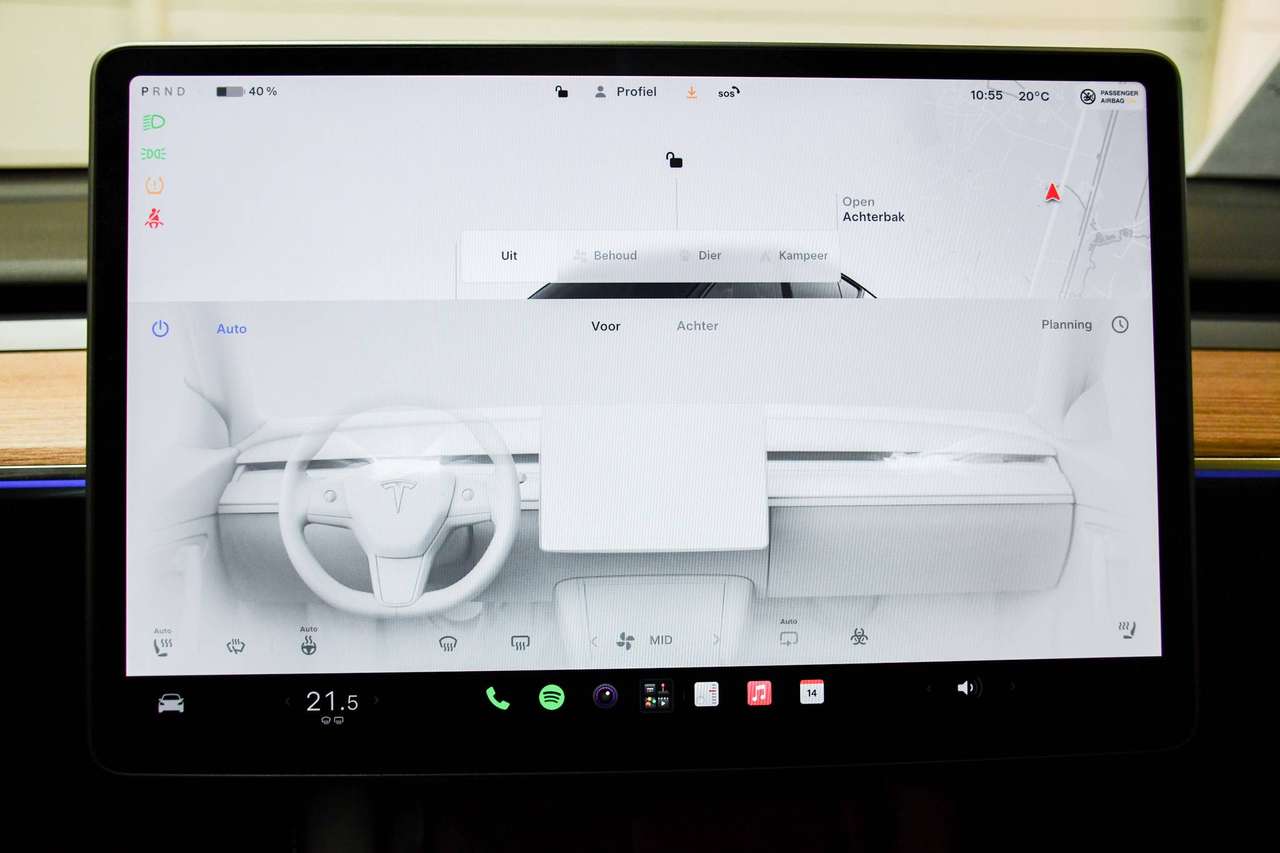Open the Profiel driver profile

coord(626,92)
